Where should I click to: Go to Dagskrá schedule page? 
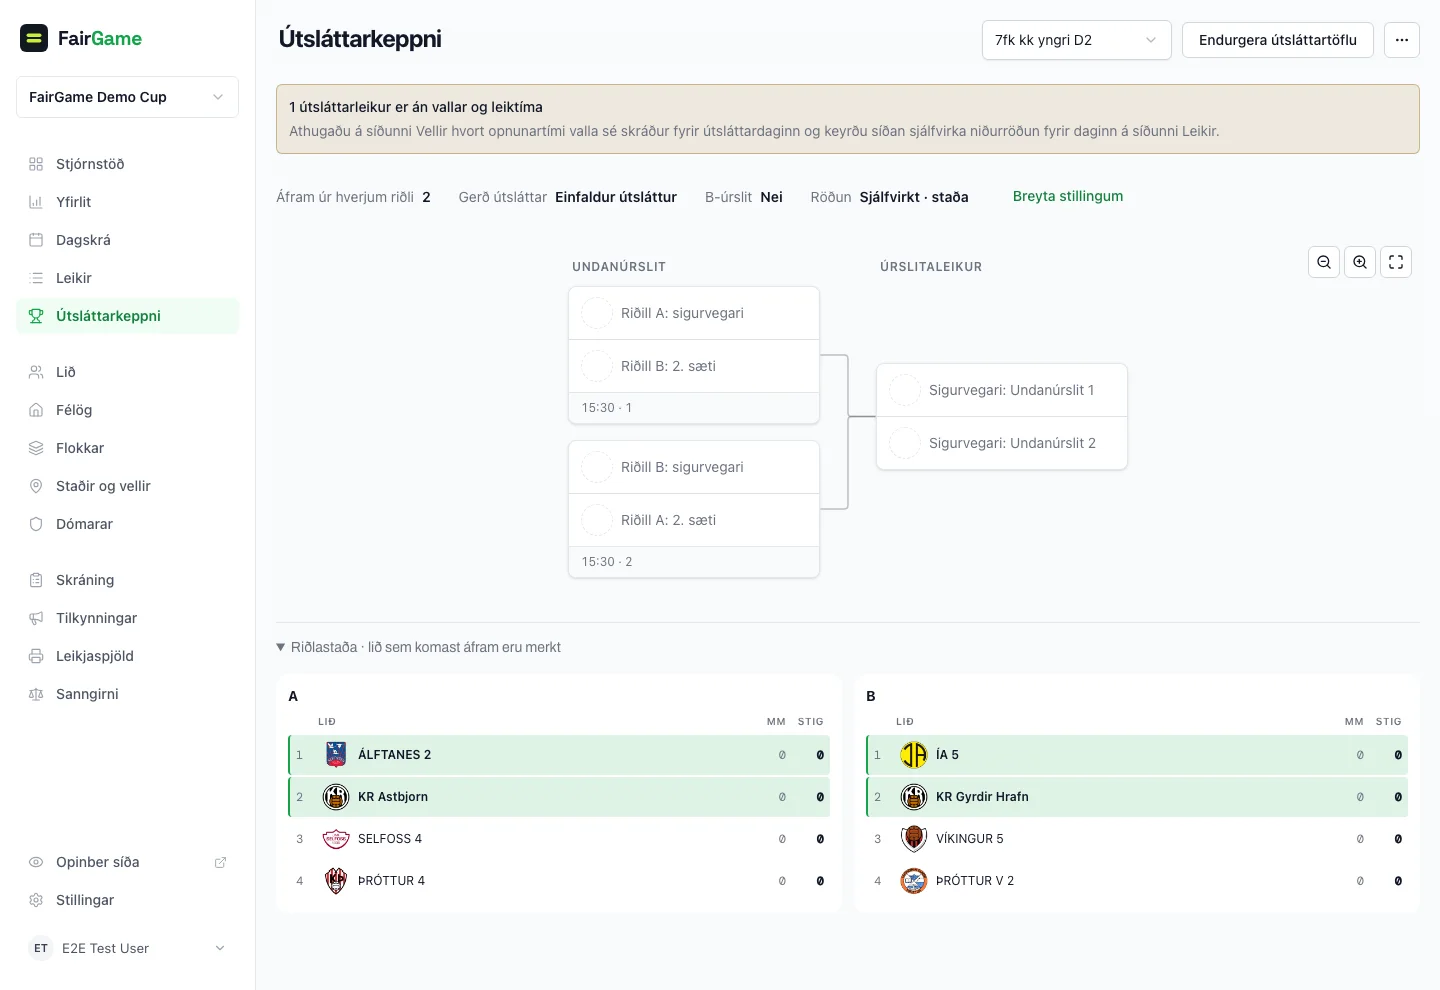coord(127,240)
